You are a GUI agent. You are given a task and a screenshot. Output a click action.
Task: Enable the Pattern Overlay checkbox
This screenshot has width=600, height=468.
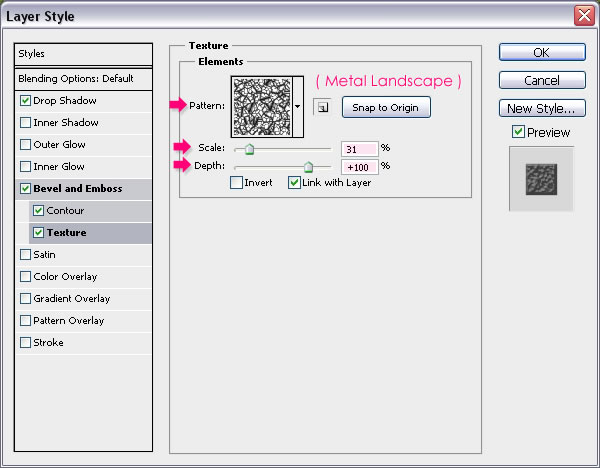[x=25, y=320]
